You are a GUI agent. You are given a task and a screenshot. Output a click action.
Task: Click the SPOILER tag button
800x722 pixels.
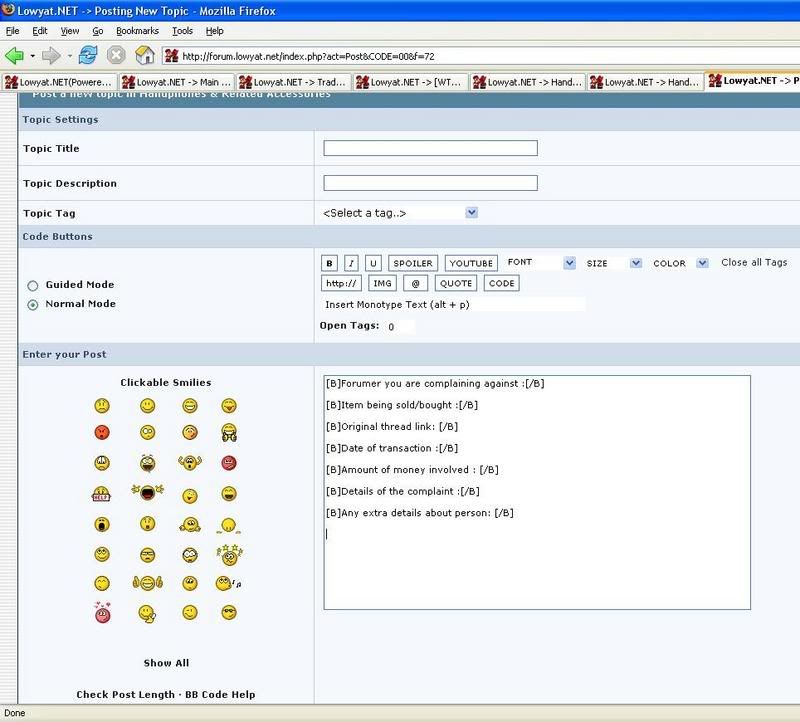click(x=412, y=263)
